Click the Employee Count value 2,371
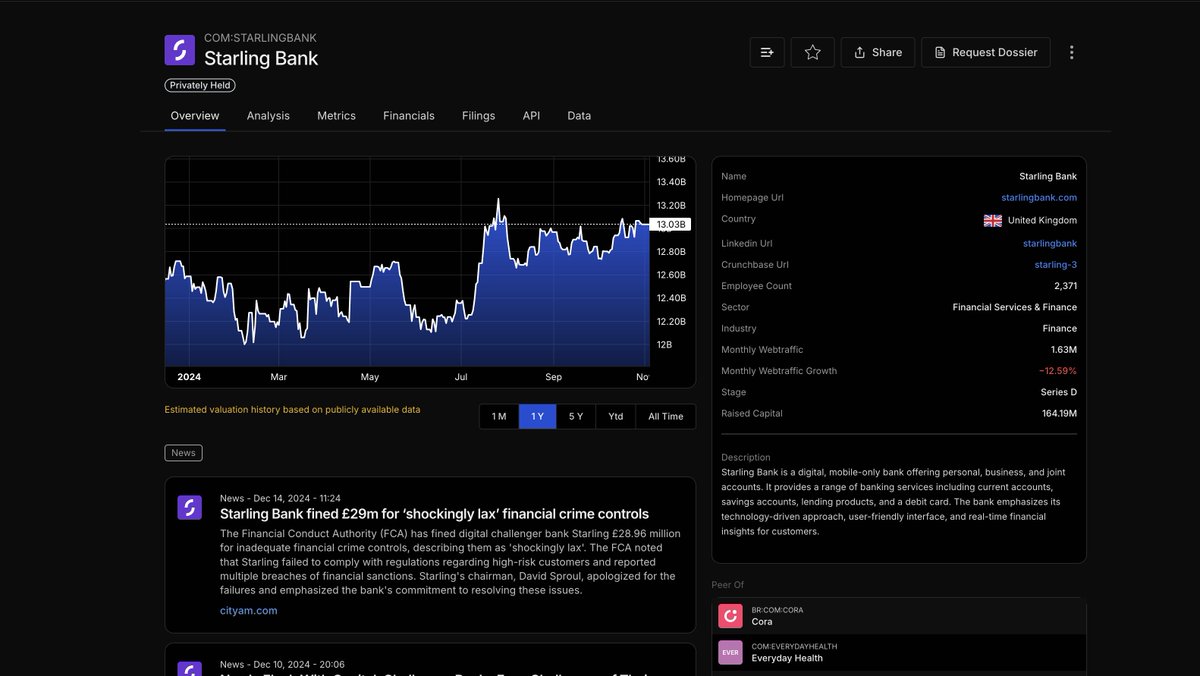Image resolution: width=1200 pixels, height=676 pixels. click(x=1065, y=286)
